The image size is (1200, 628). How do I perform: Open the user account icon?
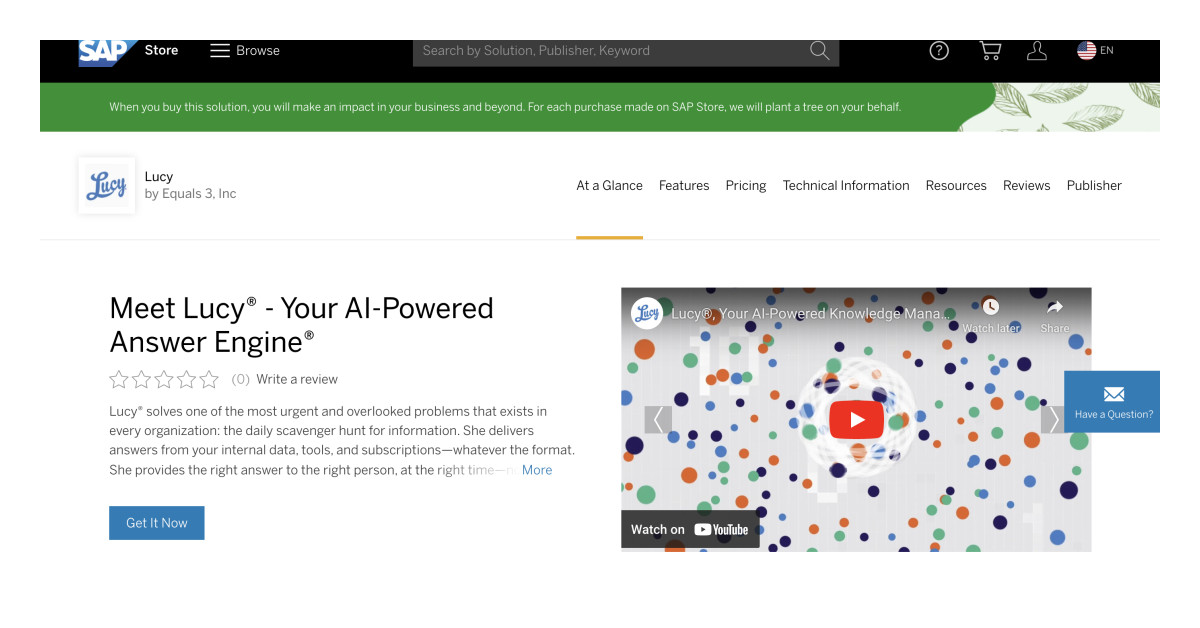1037,50
